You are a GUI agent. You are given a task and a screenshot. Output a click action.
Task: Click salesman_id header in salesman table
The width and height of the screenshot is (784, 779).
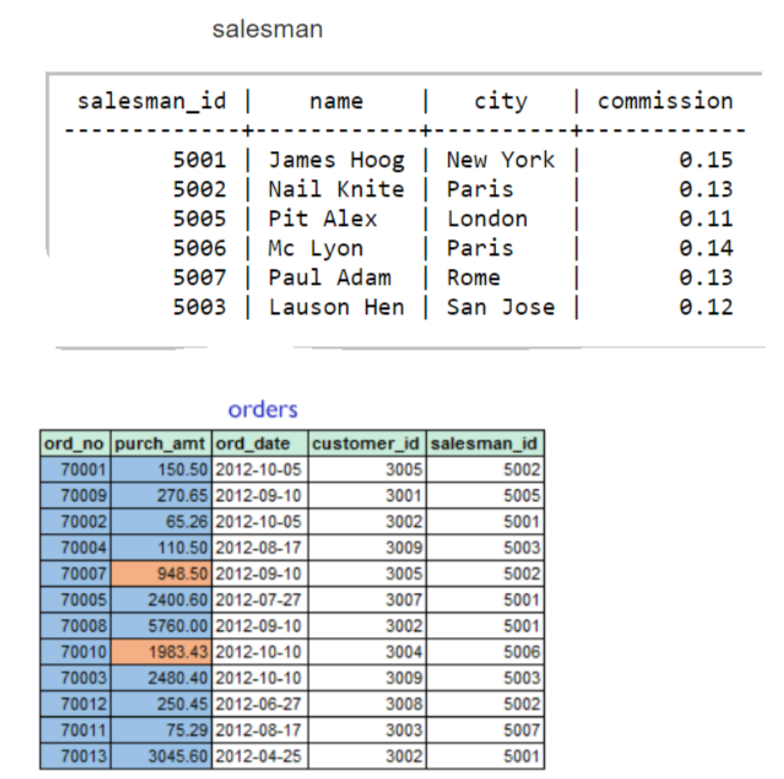pos(152,102)
